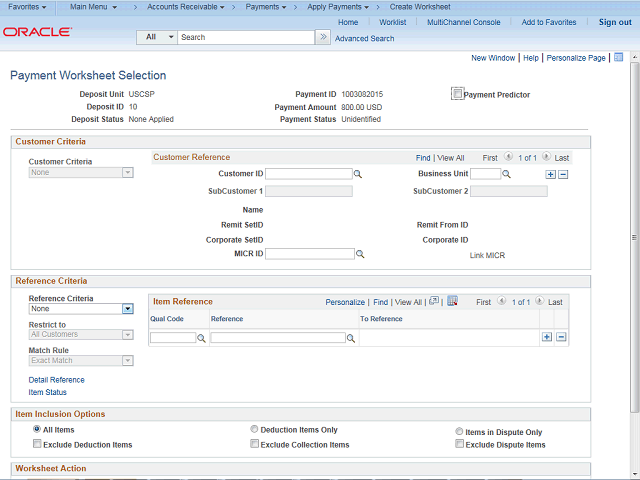Image resolution: width=640 pixels, height=480 pixels.
Task: Click the Customer ID lookup magnifier icon
Action: (358, 174)
